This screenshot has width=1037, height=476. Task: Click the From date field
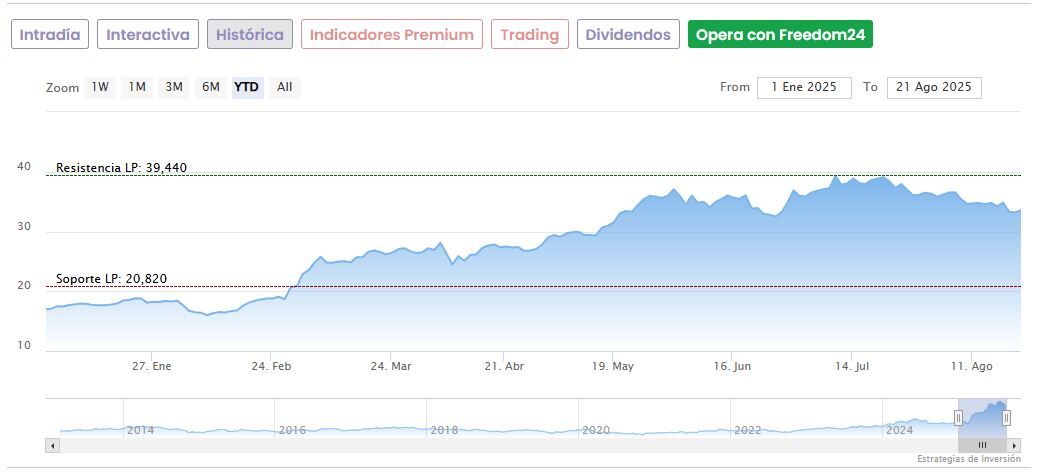coord(804,87)
